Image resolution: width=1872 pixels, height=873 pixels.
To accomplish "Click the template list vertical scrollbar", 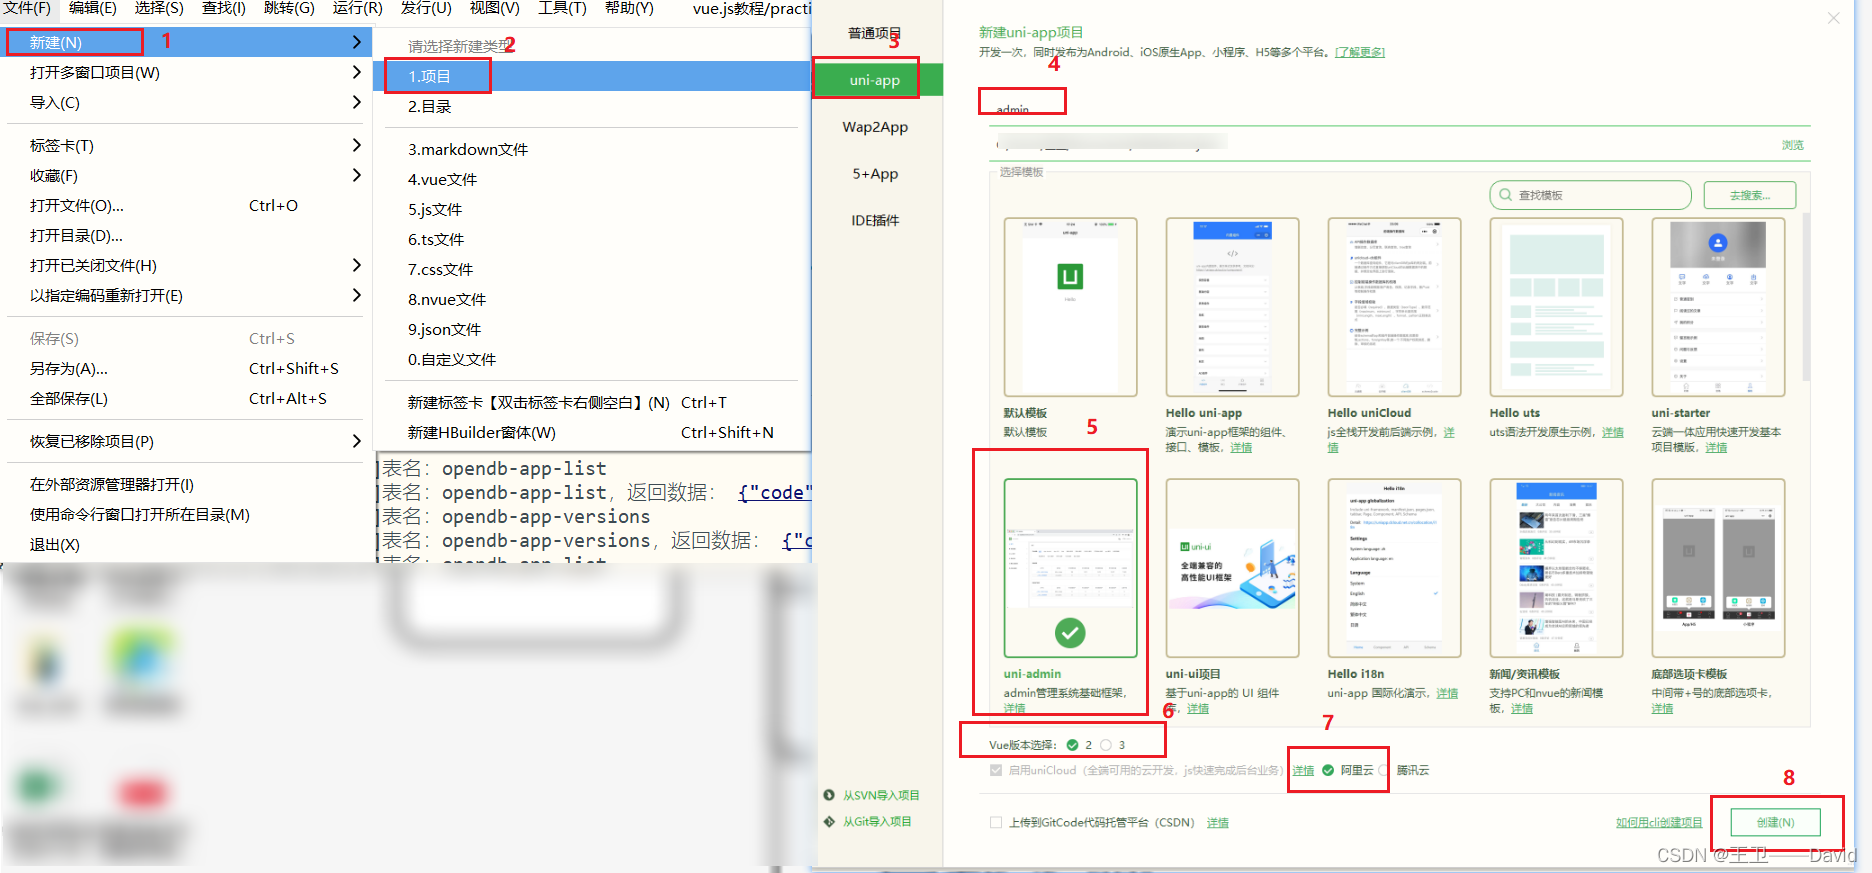I will click(1805, 295).
